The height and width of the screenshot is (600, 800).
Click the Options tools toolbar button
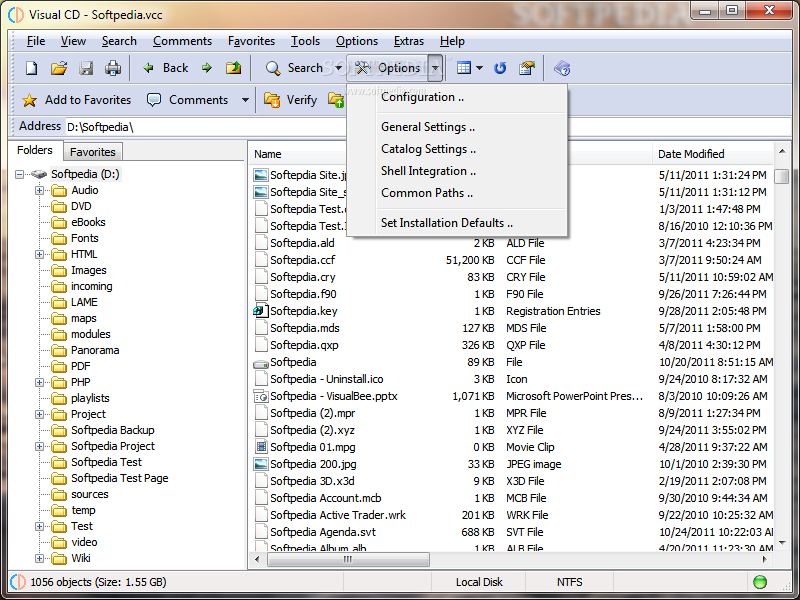(x=387, y=68)
